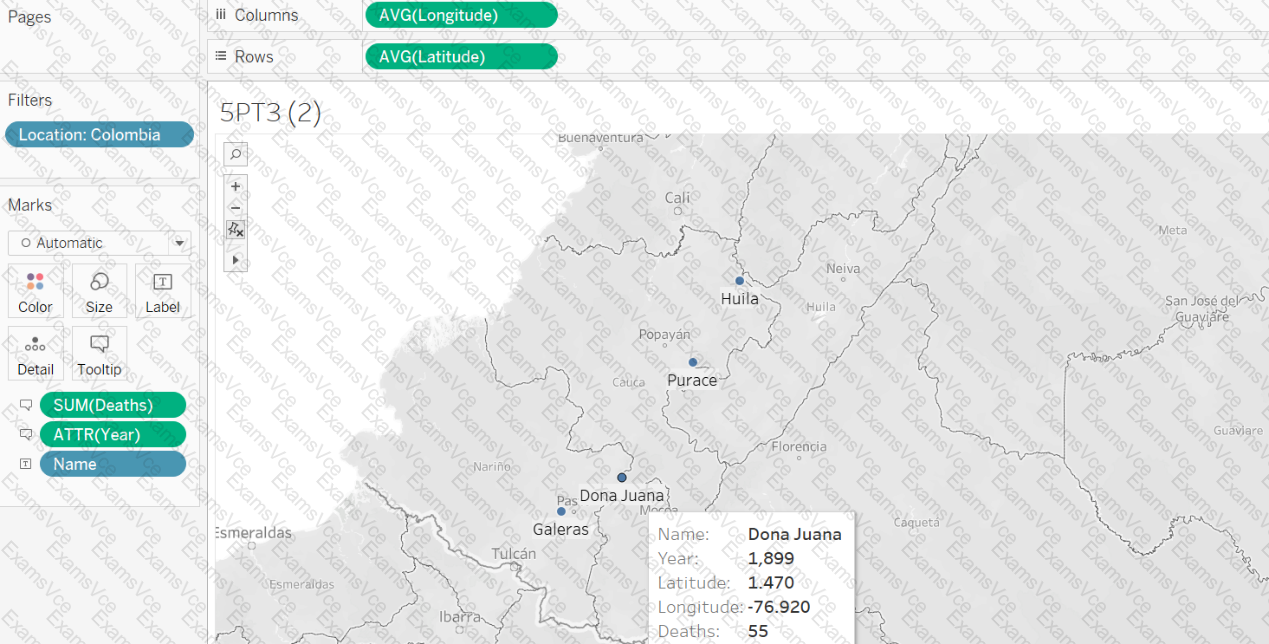Image resolution: width=1269 pixels, height=644 pixels.
Task: Open the Automatic mark type dropdown
Action: pyautogui.click(x=99, y=243)
